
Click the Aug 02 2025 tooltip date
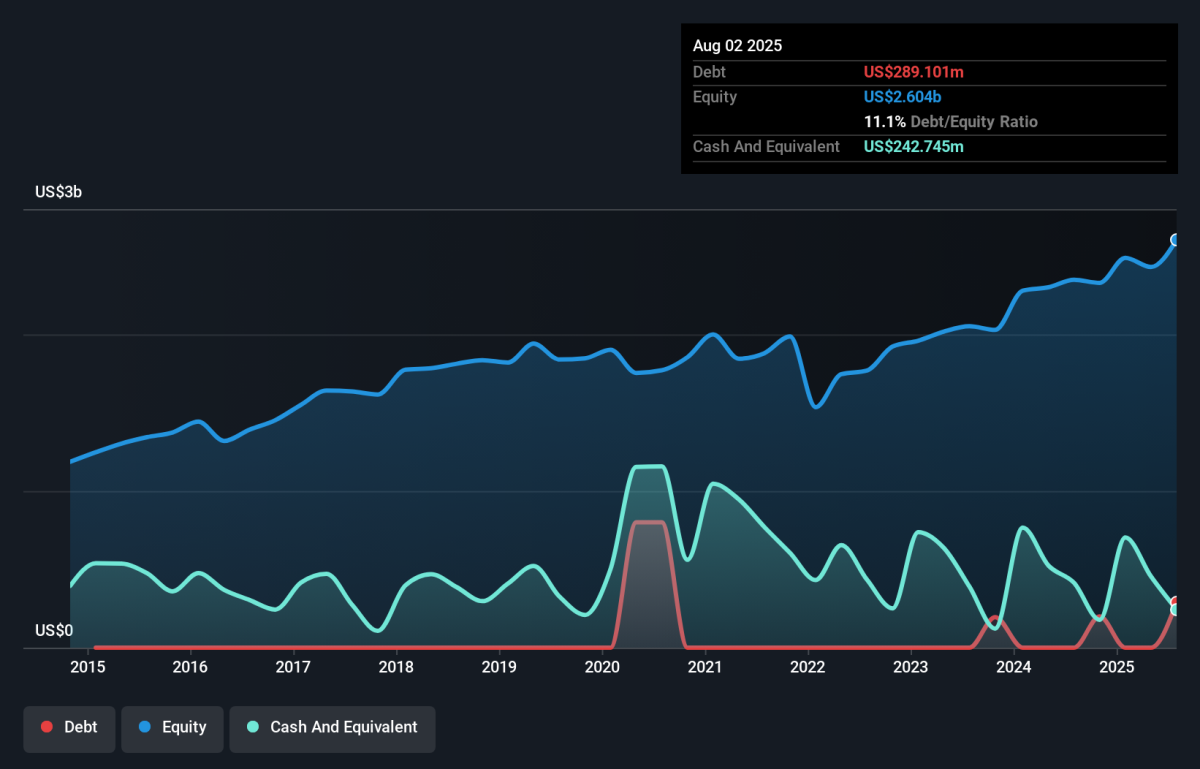(x=738, y=46)
